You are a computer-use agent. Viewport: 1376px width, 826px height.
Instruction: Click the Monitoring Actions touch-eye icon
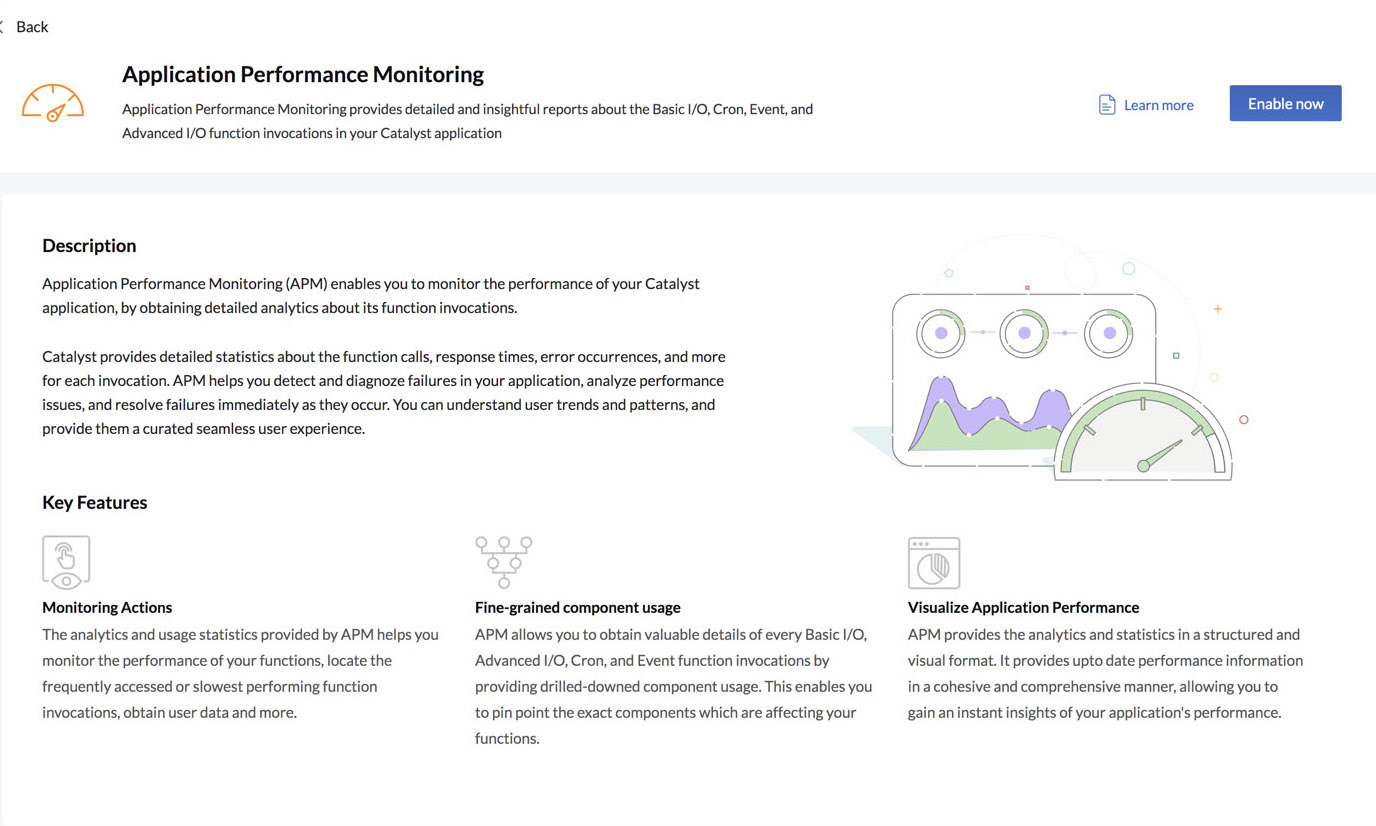point(66,561)
